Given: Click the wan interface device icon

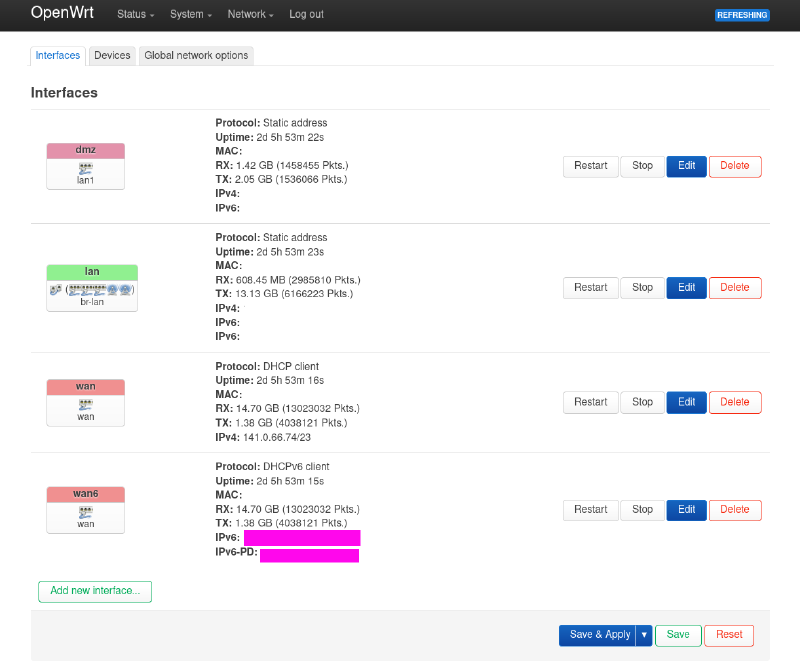Looking at the screenshot, I should pos(85,403).
